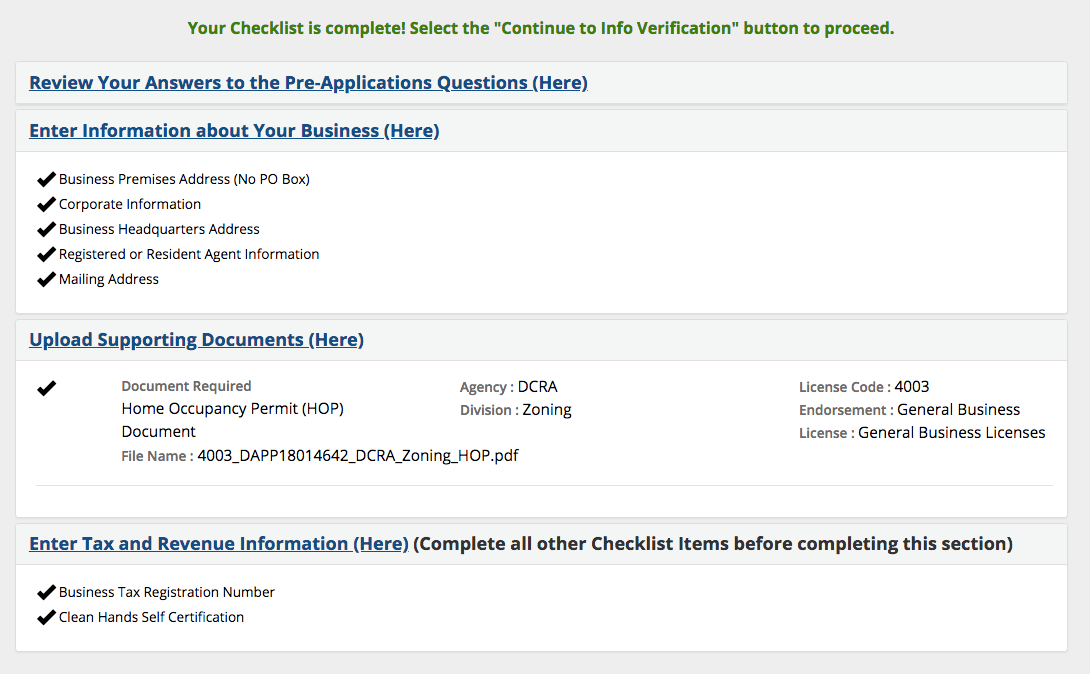Click the Registered or Resident Agent checkmark
The image size is (1090, 674).
click(x=46, y=253)
